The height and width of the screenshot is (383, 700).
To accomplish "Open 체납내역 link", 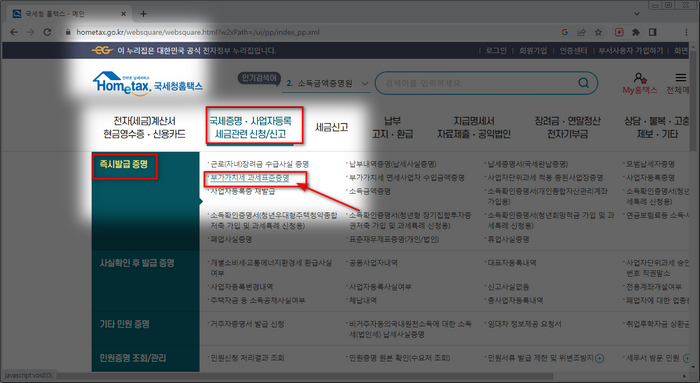I will click(363, 300).
